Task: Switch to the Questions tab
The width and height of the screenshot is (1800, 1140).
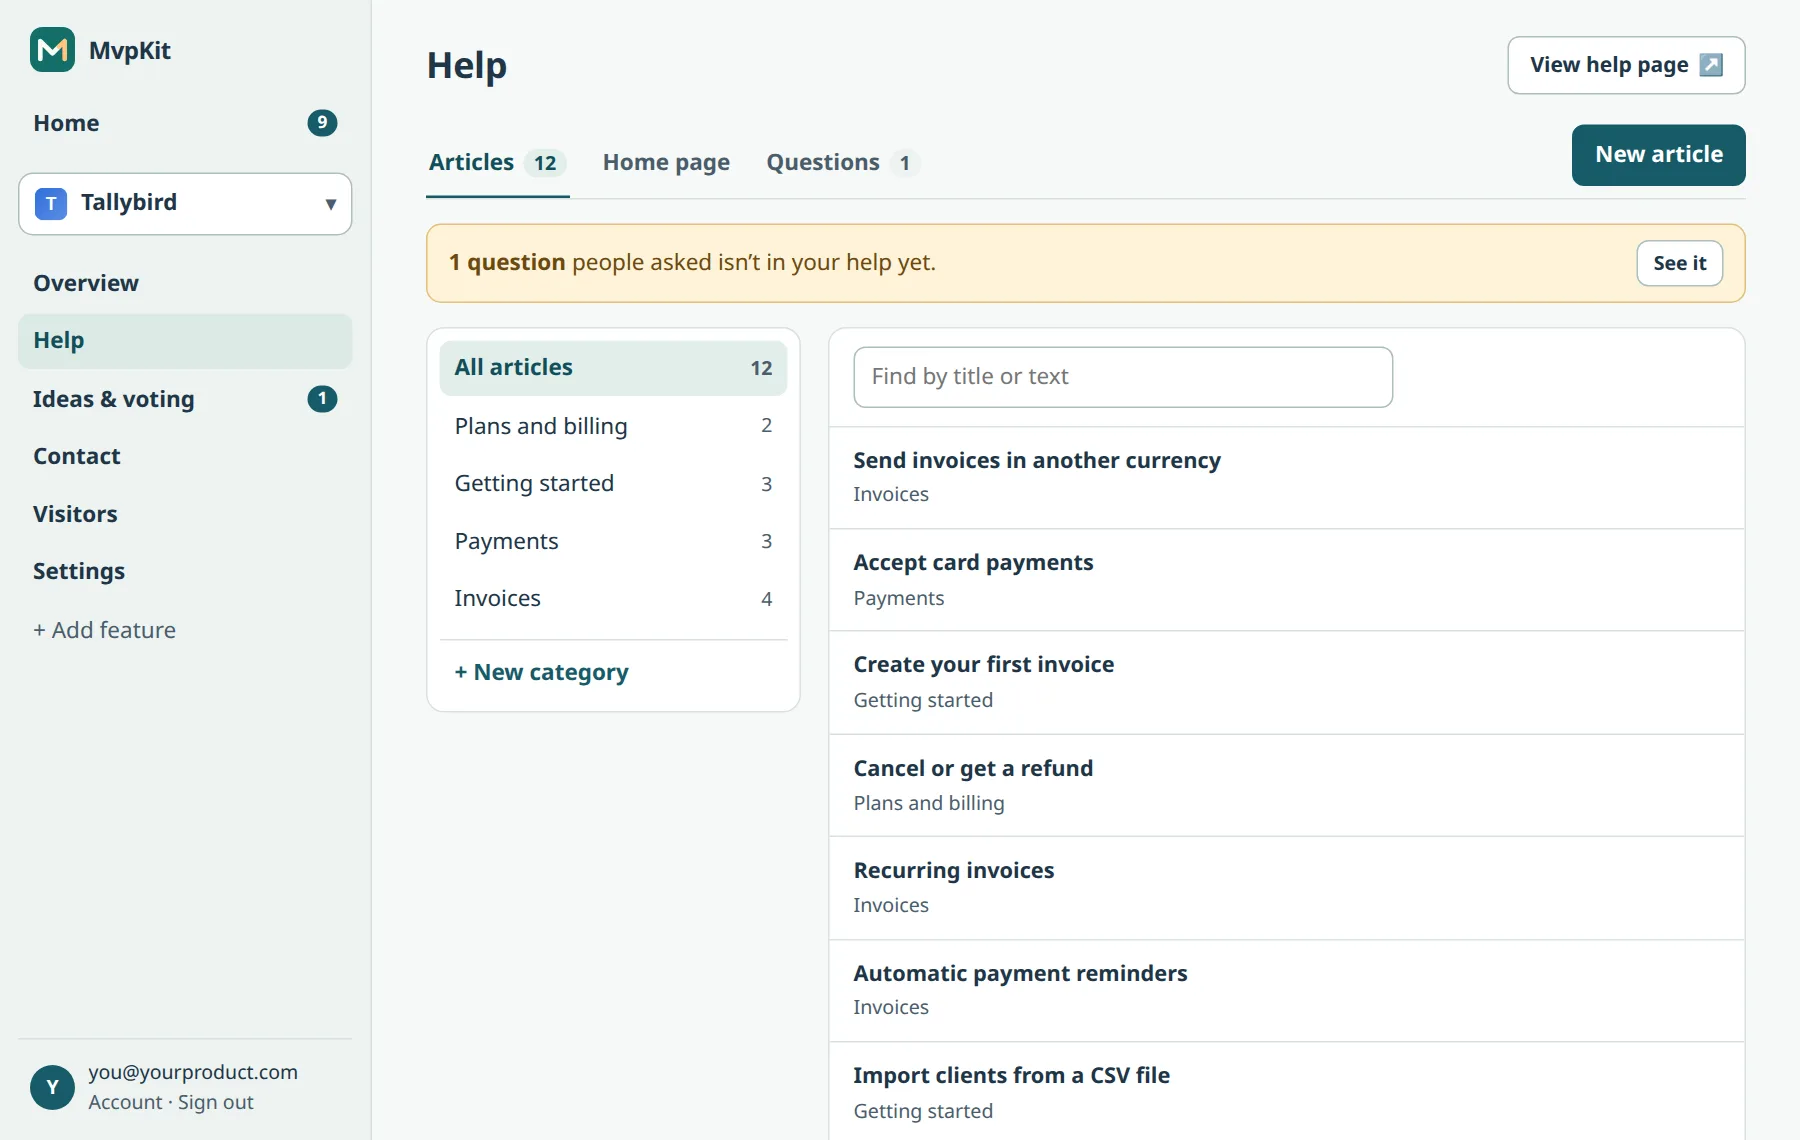Action: pyautogui.click(x=842, y=163)
